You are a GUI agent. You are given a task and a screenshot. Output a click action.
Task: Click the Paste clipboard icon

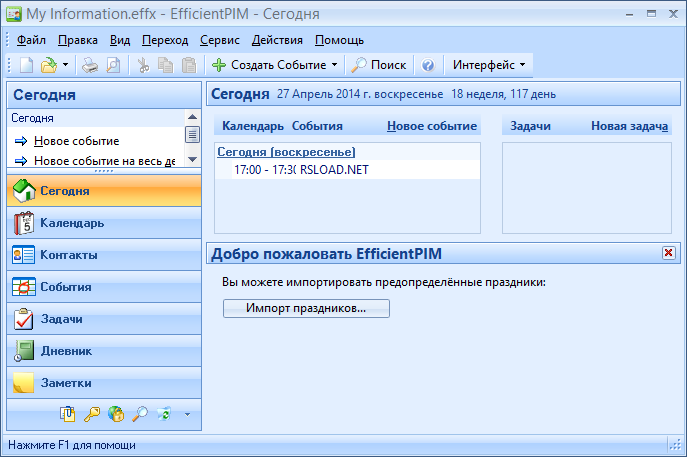pos(189,65)
